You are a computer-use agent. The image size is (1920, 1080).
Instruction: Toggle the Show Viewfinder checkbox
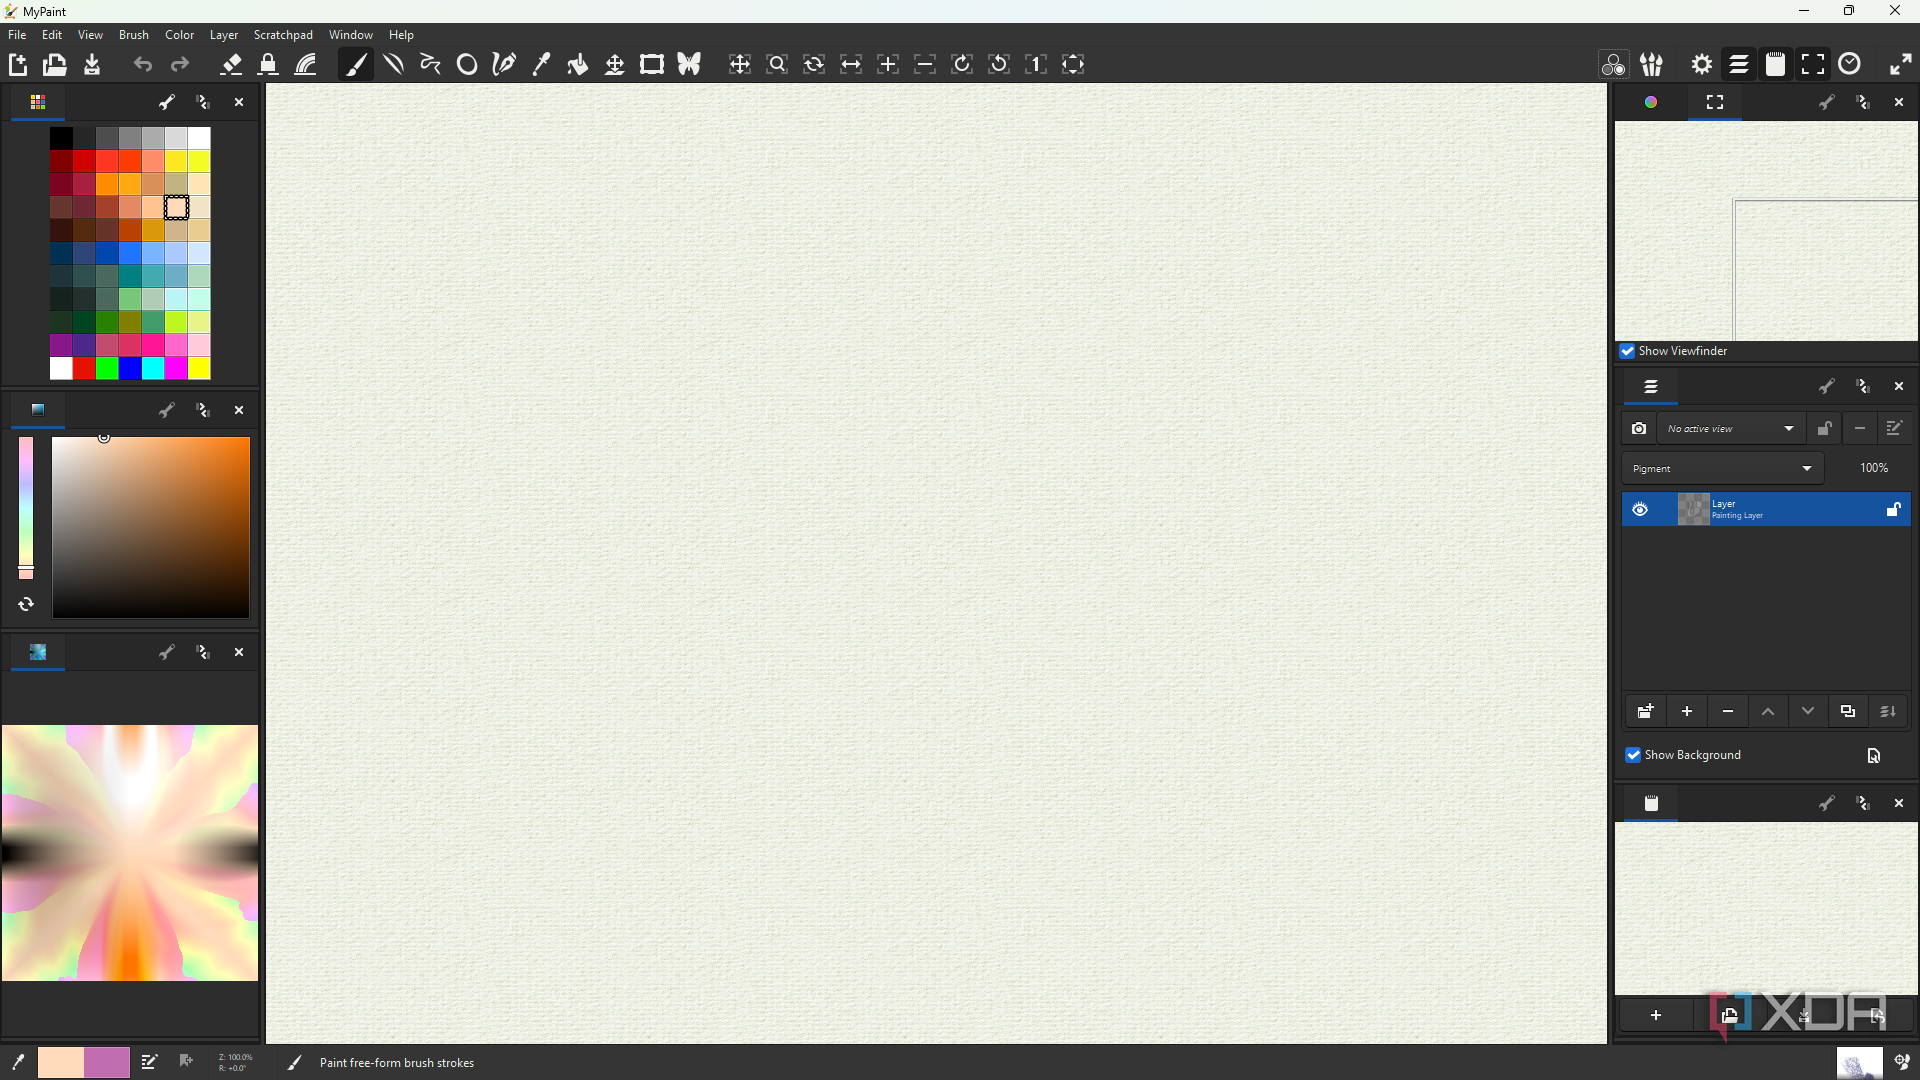tap(1627, 351)
